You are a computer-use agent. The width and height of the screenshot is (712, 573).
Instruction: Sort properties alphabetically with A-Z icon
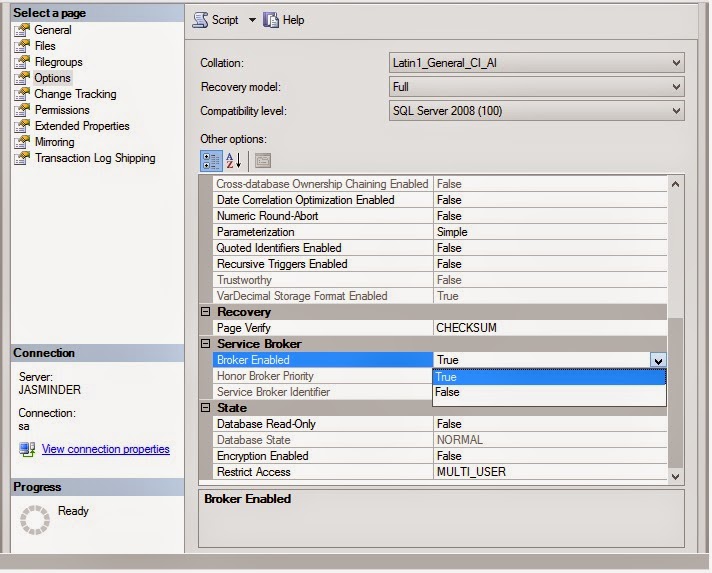pos(234,161)
